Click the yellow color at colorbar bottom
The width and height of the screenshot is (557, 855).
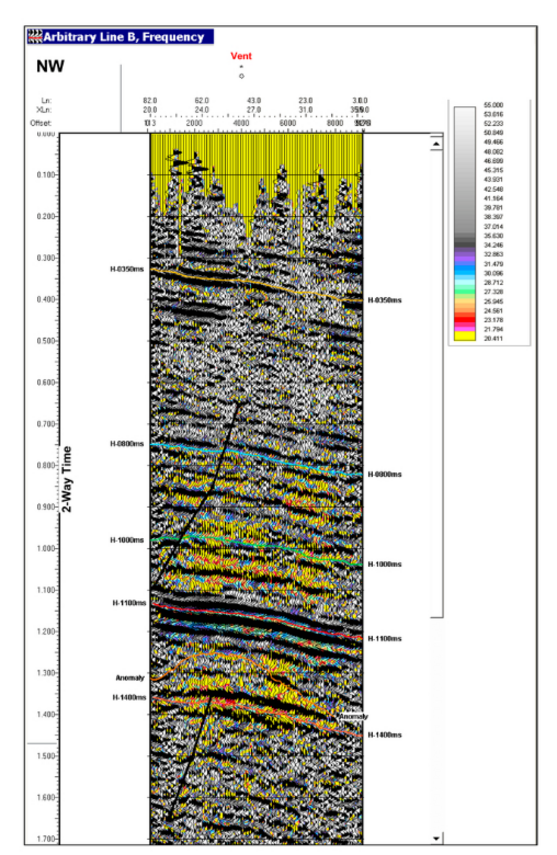(465, 336)
